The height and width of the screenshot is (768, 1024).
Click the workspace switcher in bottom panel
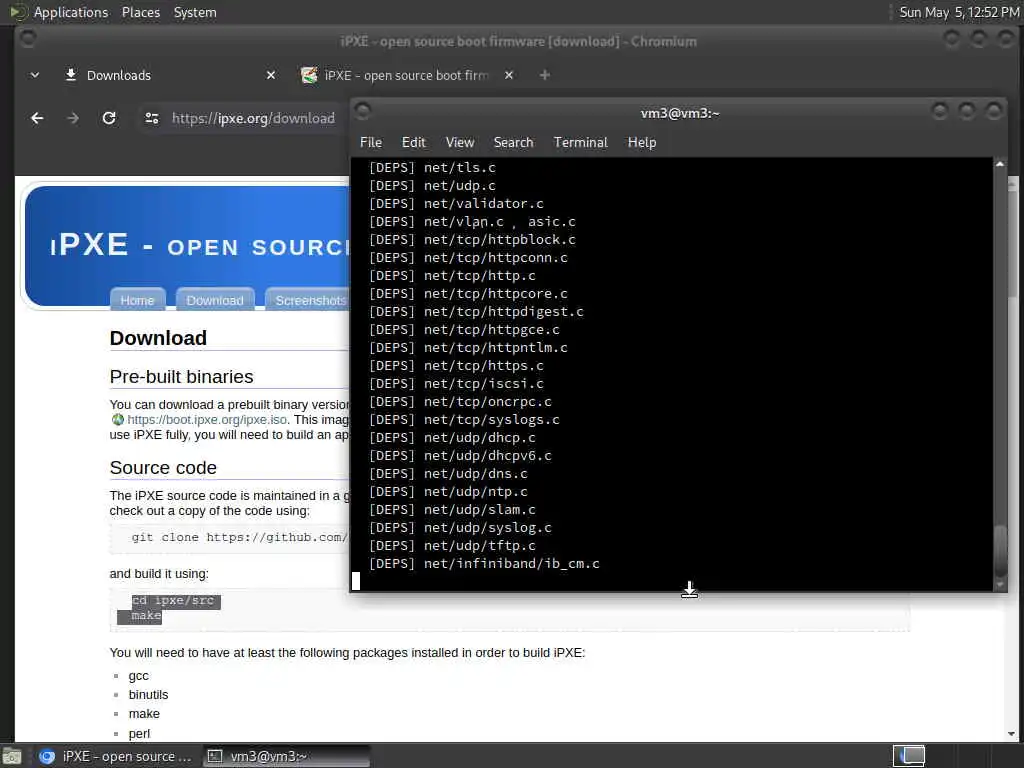909,756
